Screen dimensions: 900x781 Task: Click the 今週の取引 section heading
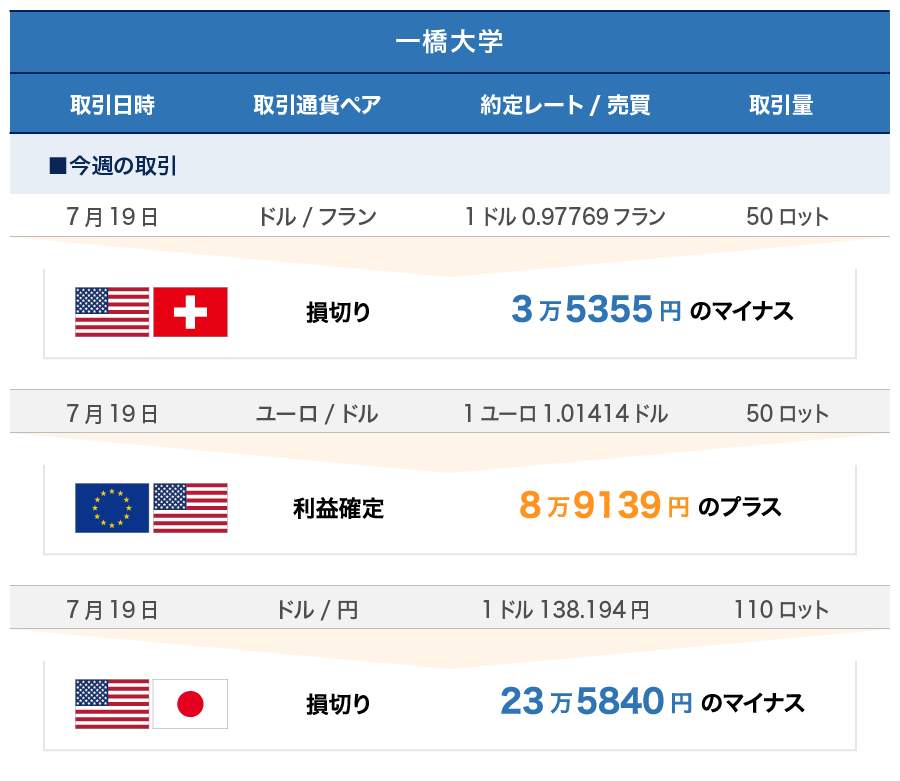pyautogui.click(x=113, y=166)
